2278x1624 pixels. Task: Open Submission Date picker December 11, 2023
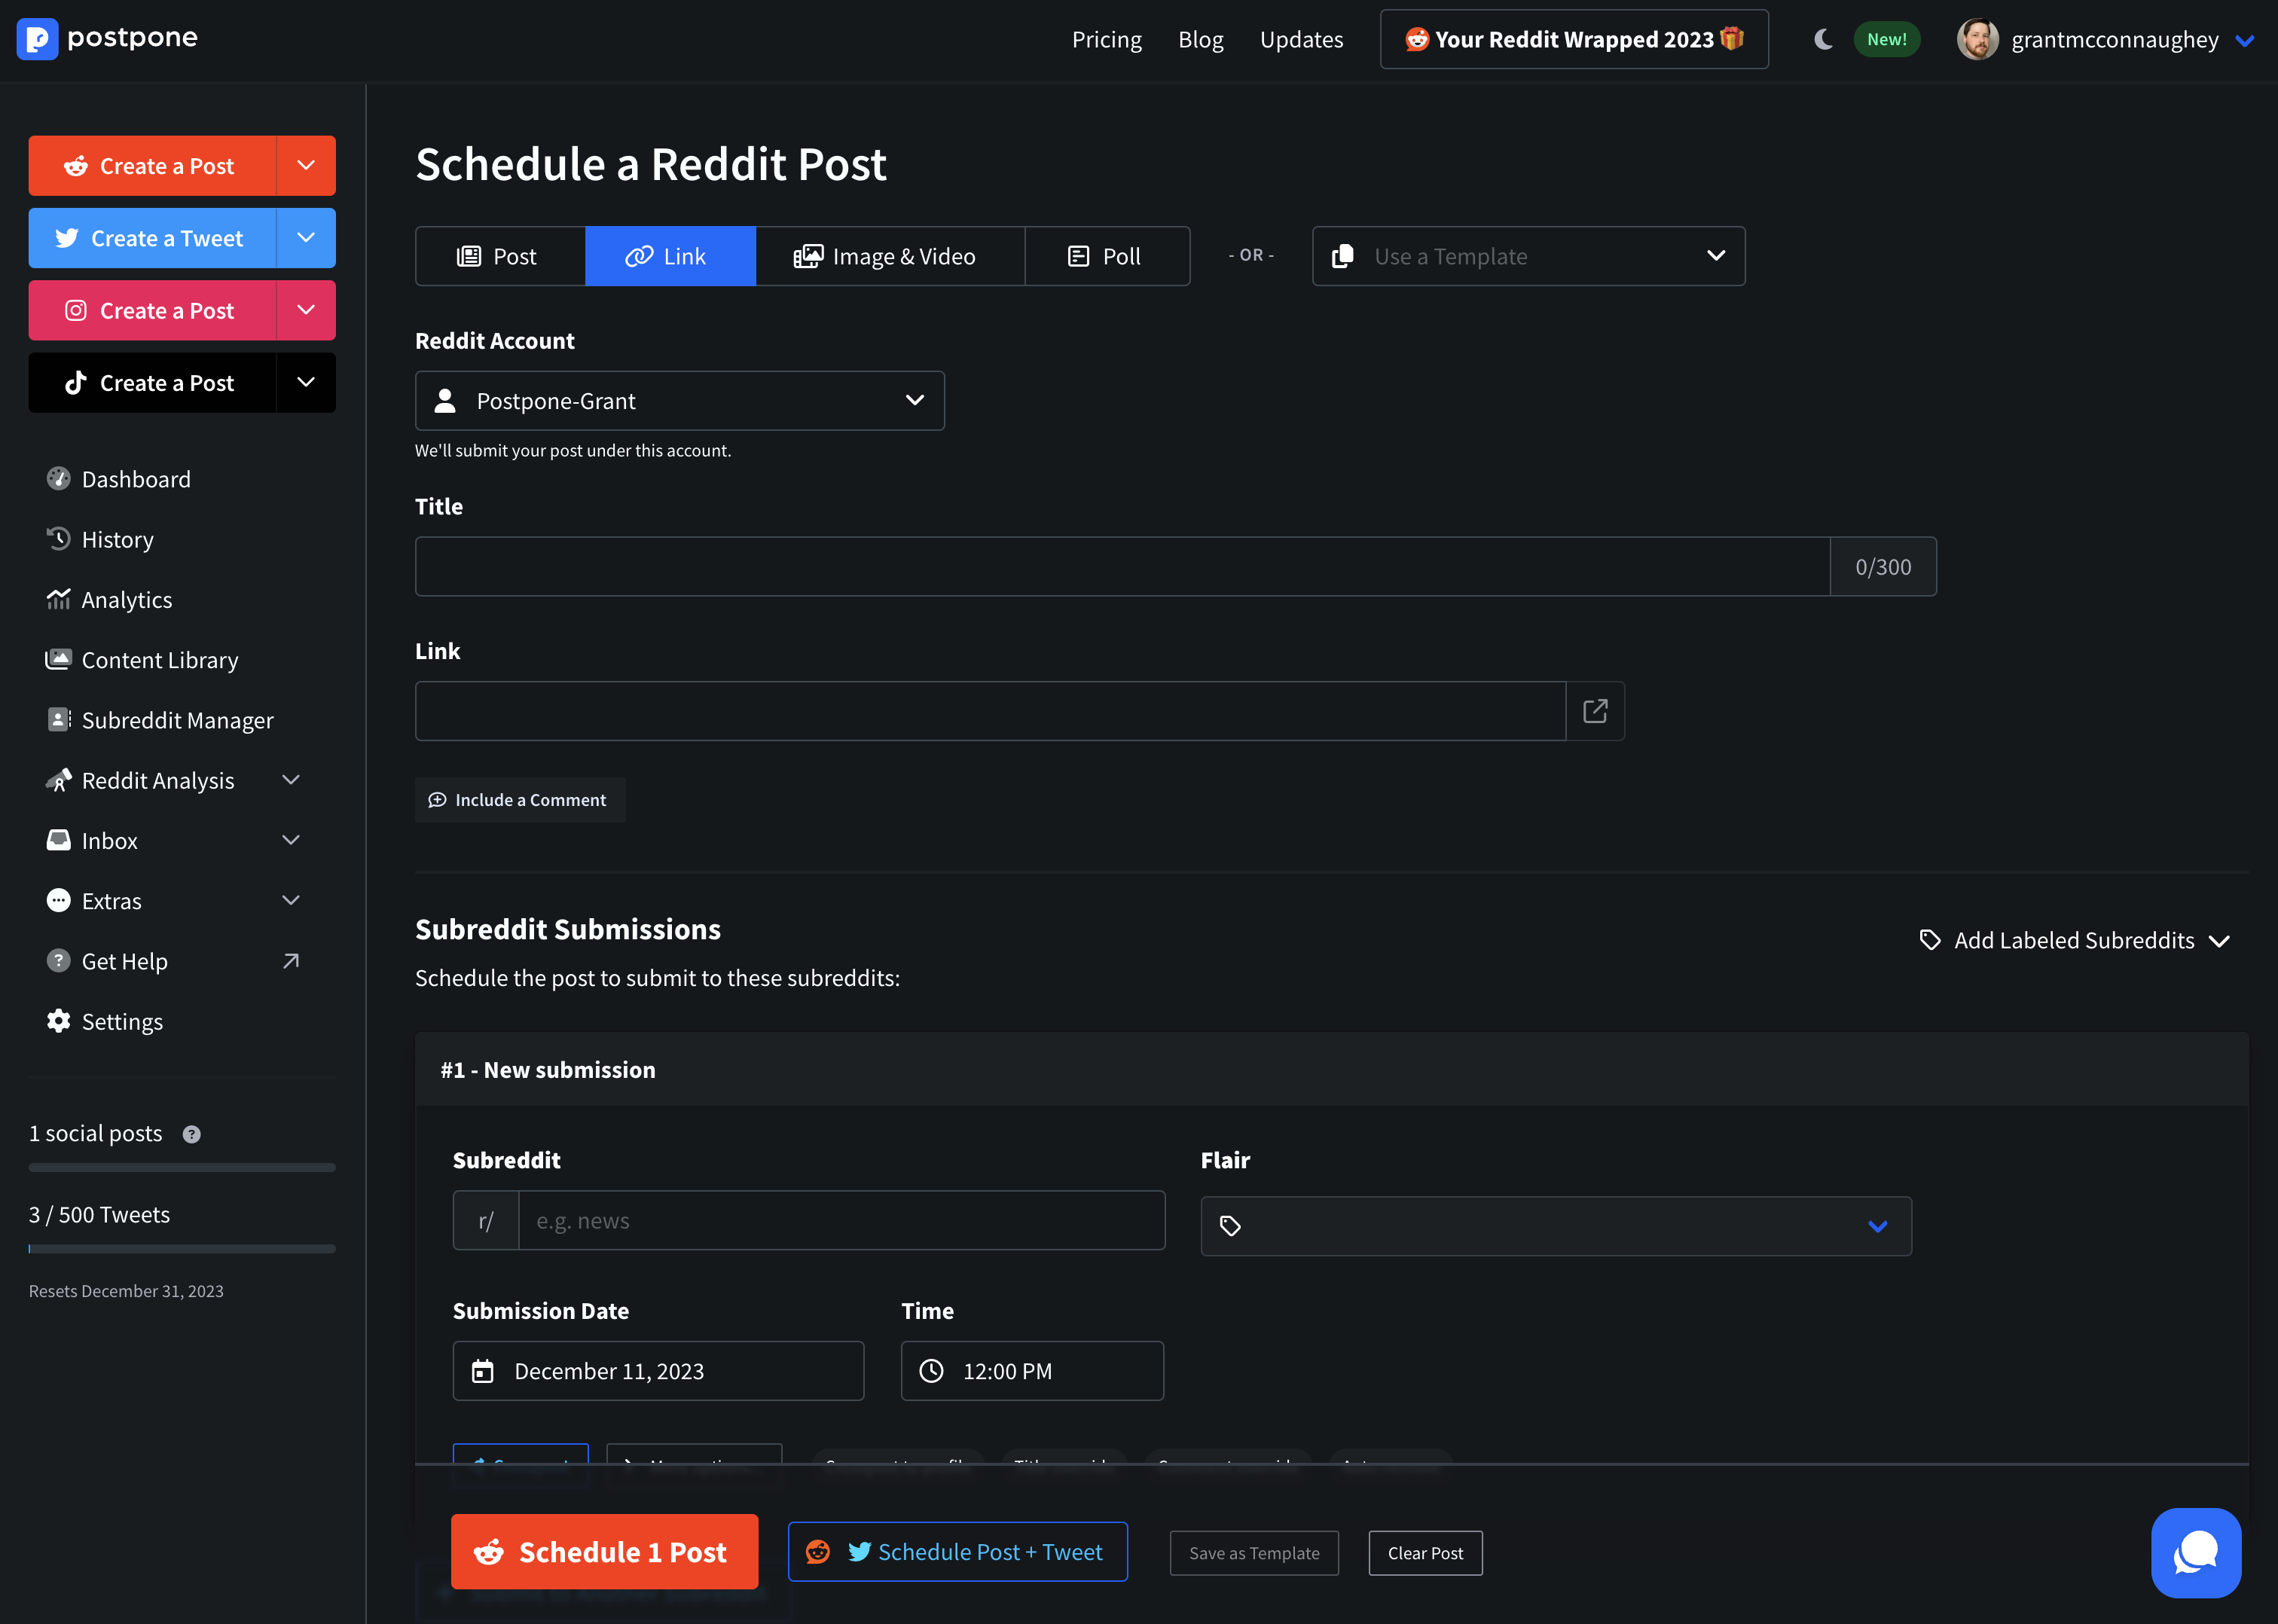[658, 1371]
